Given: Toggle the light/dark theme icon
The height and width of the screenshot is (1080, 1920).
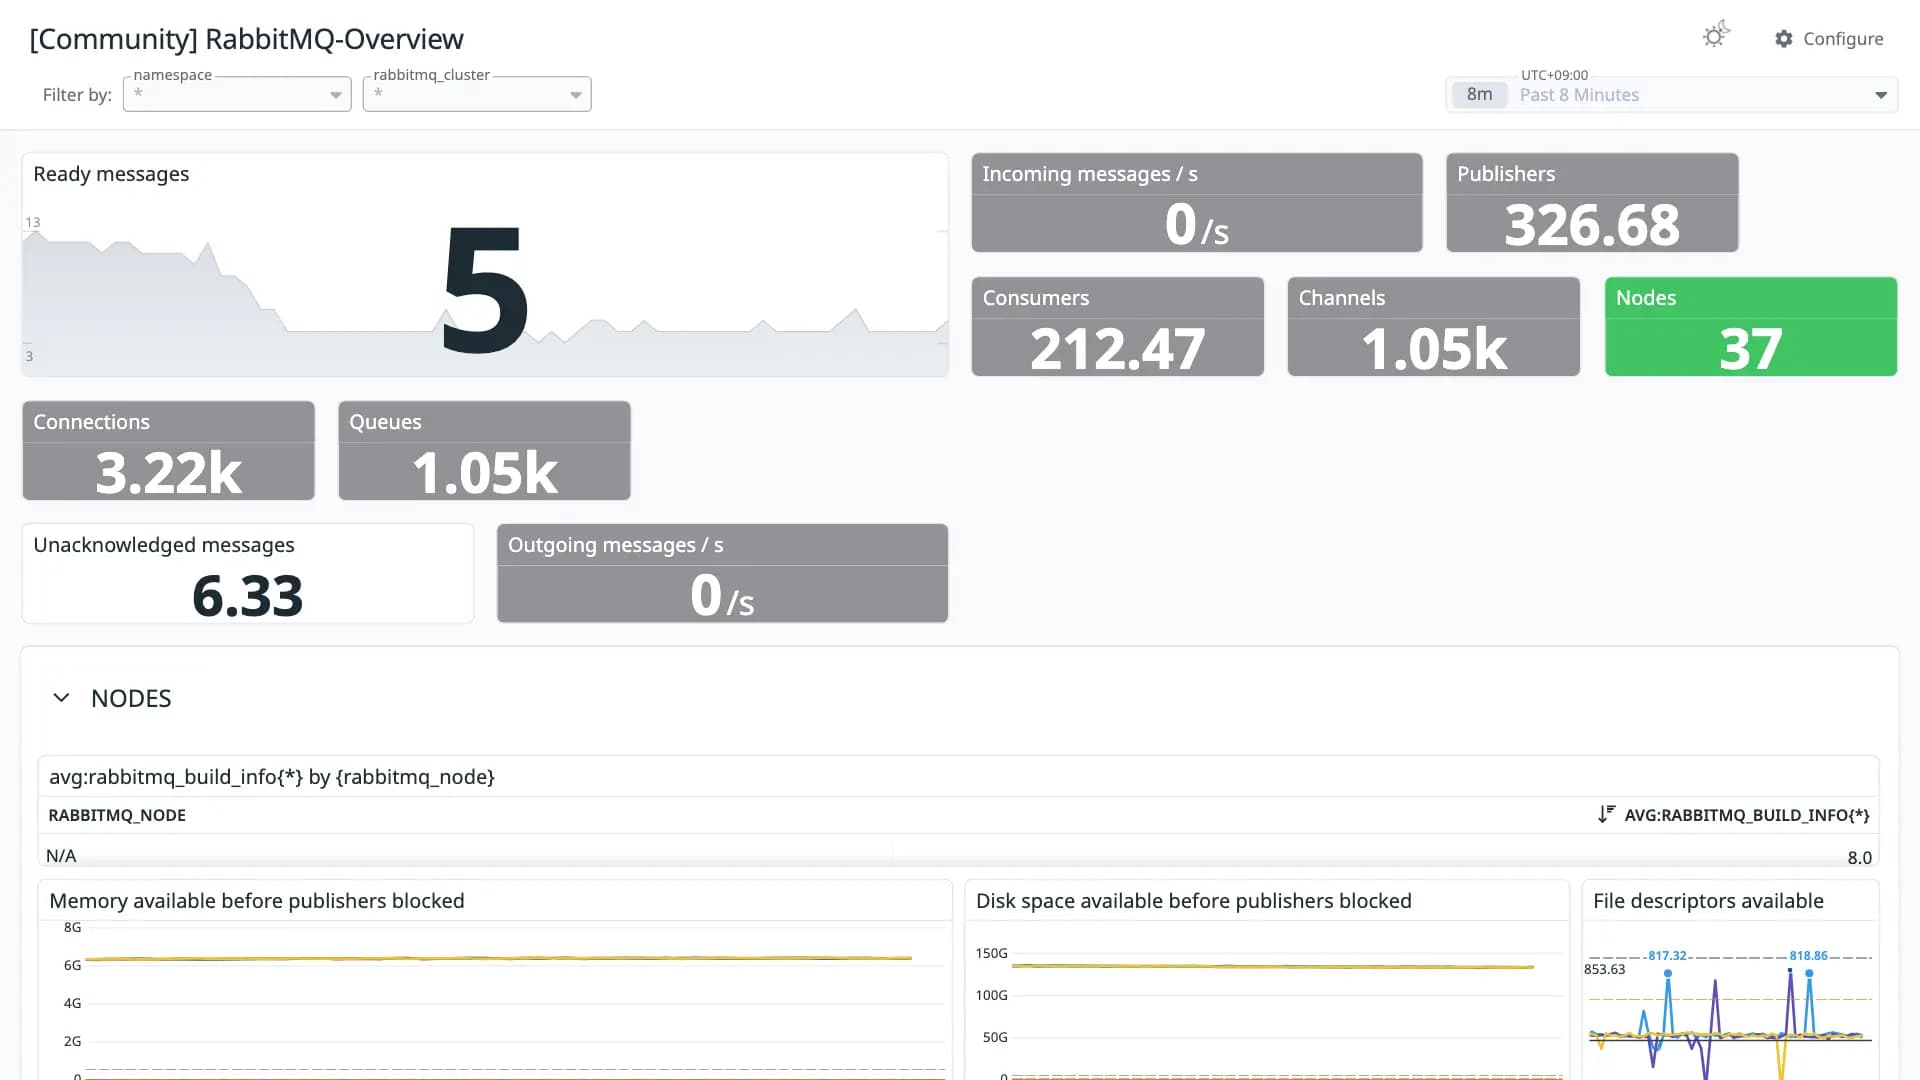Looking at the screenshot, I should pyautogui.click(x=1716, y=36).
